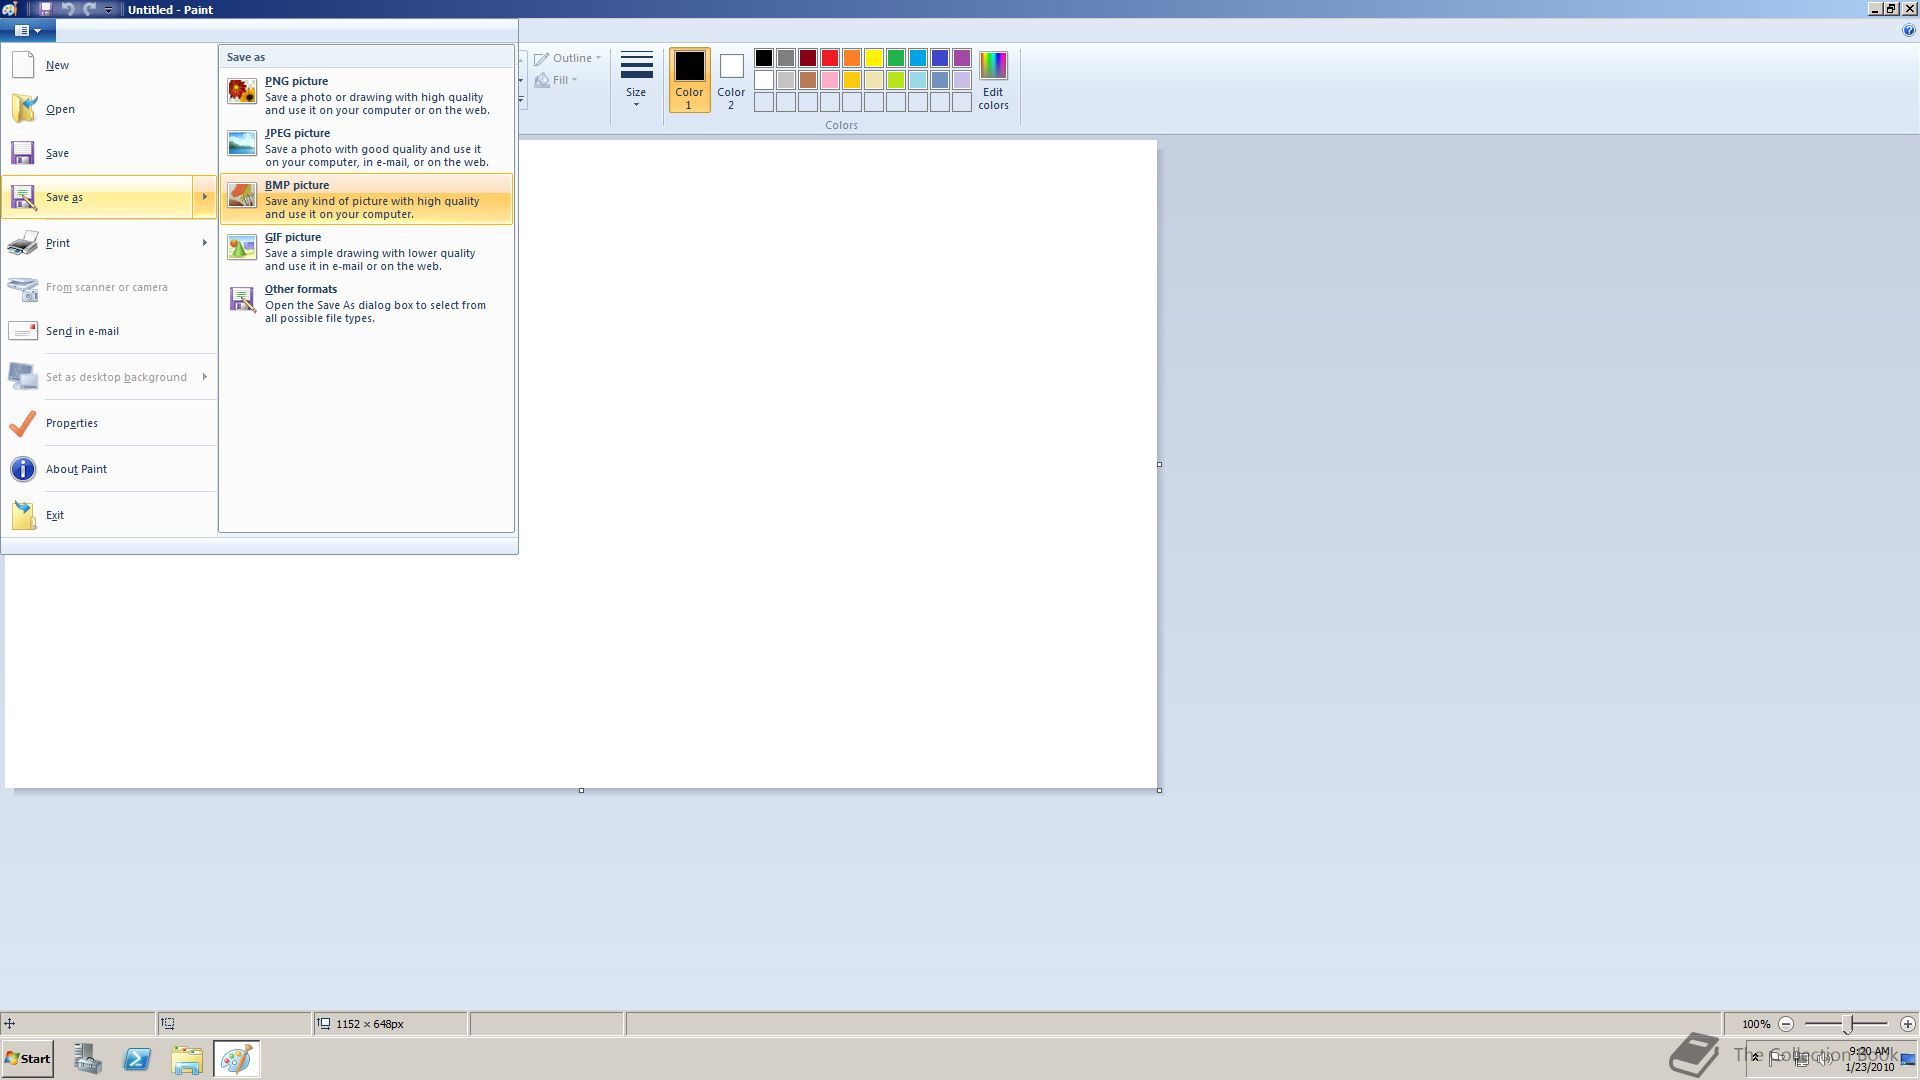Choose Other formats to open Save As dialog
This screenshot has width=1920, height=1080.
366,303
